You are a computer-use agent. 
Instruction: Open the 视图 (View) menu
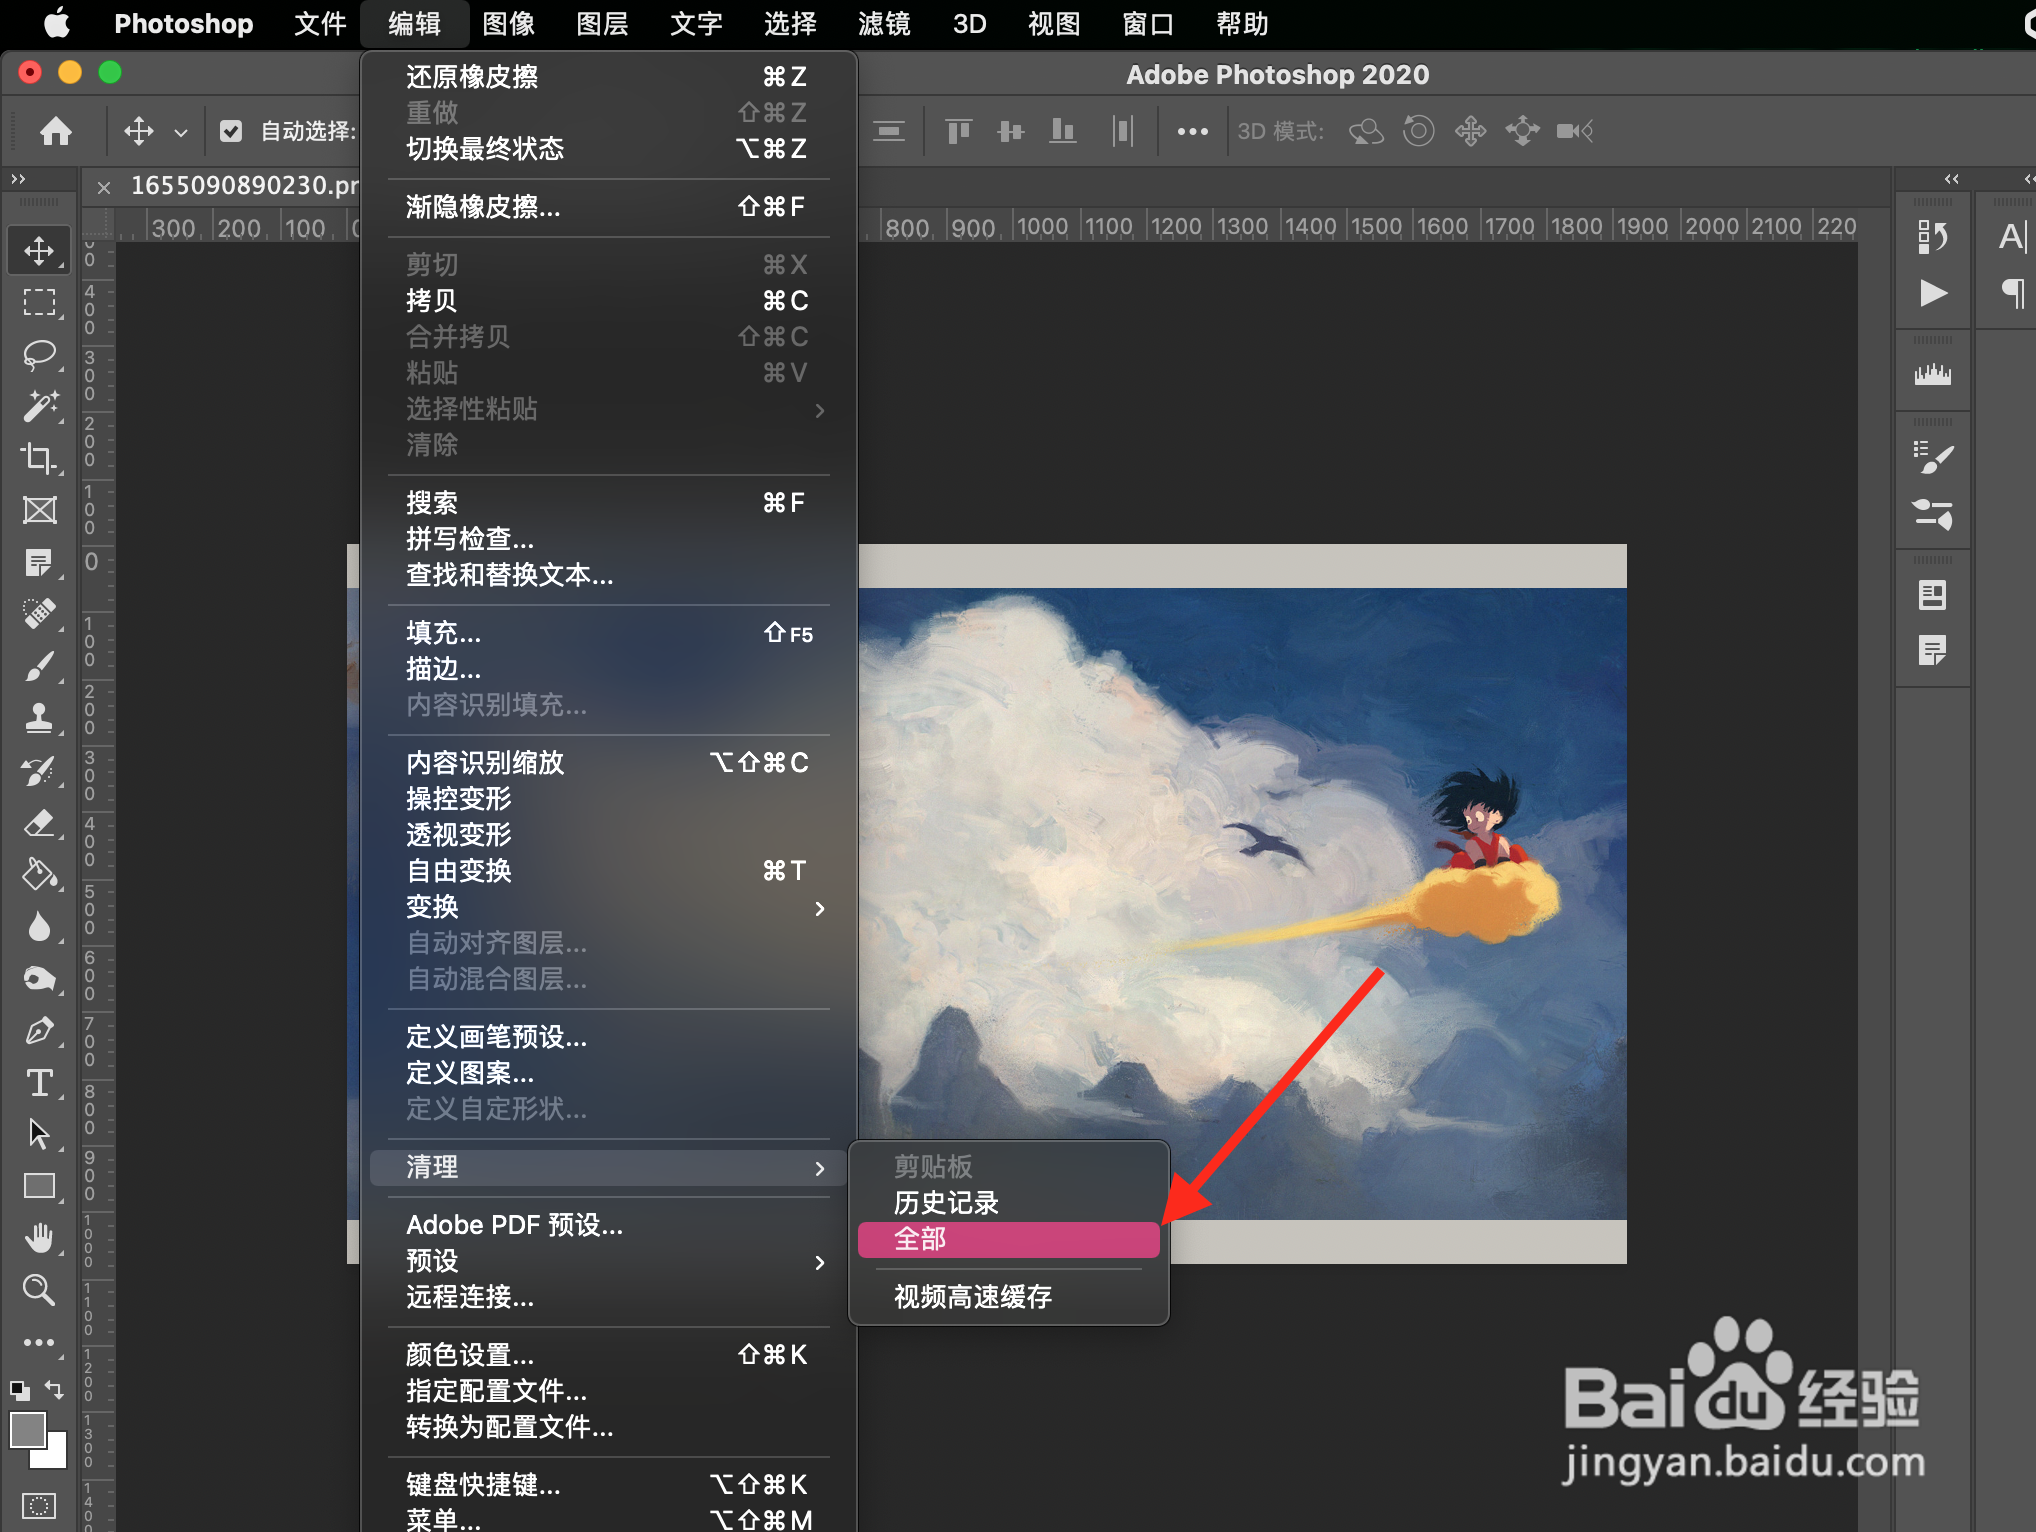(x=1054, y=23)
